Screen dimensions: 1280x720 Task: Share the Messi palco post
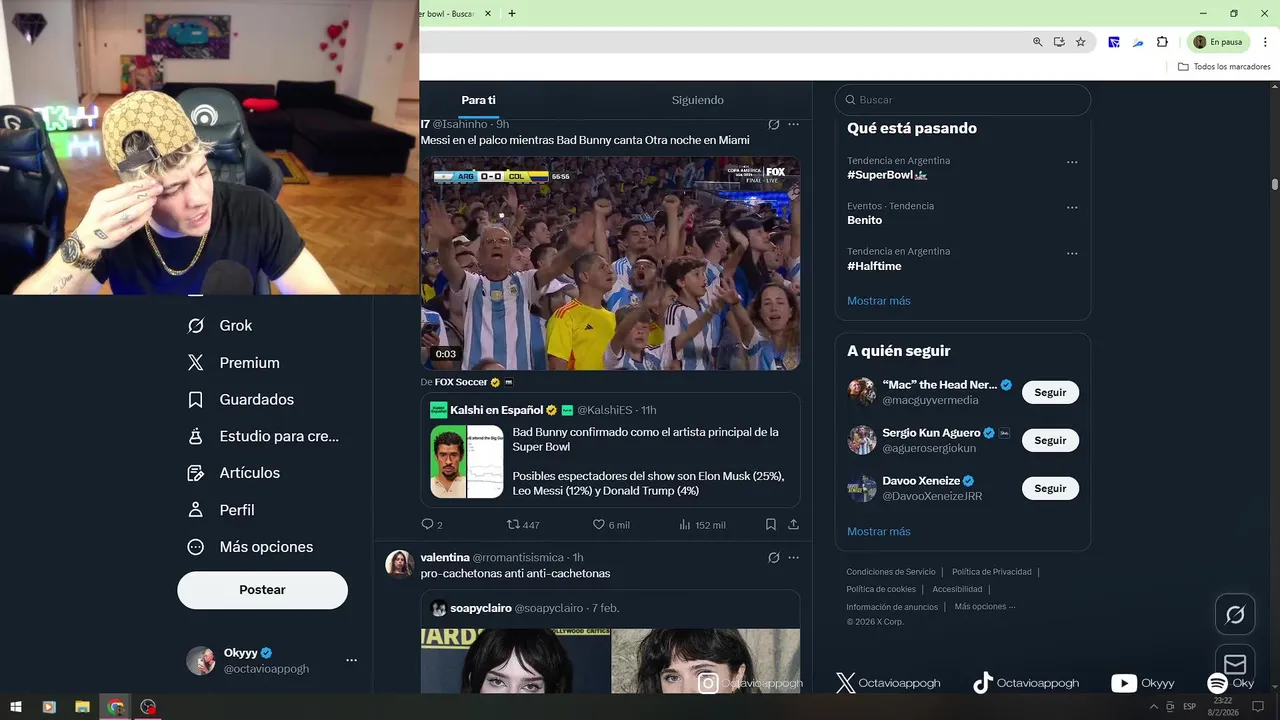point(793,524)
